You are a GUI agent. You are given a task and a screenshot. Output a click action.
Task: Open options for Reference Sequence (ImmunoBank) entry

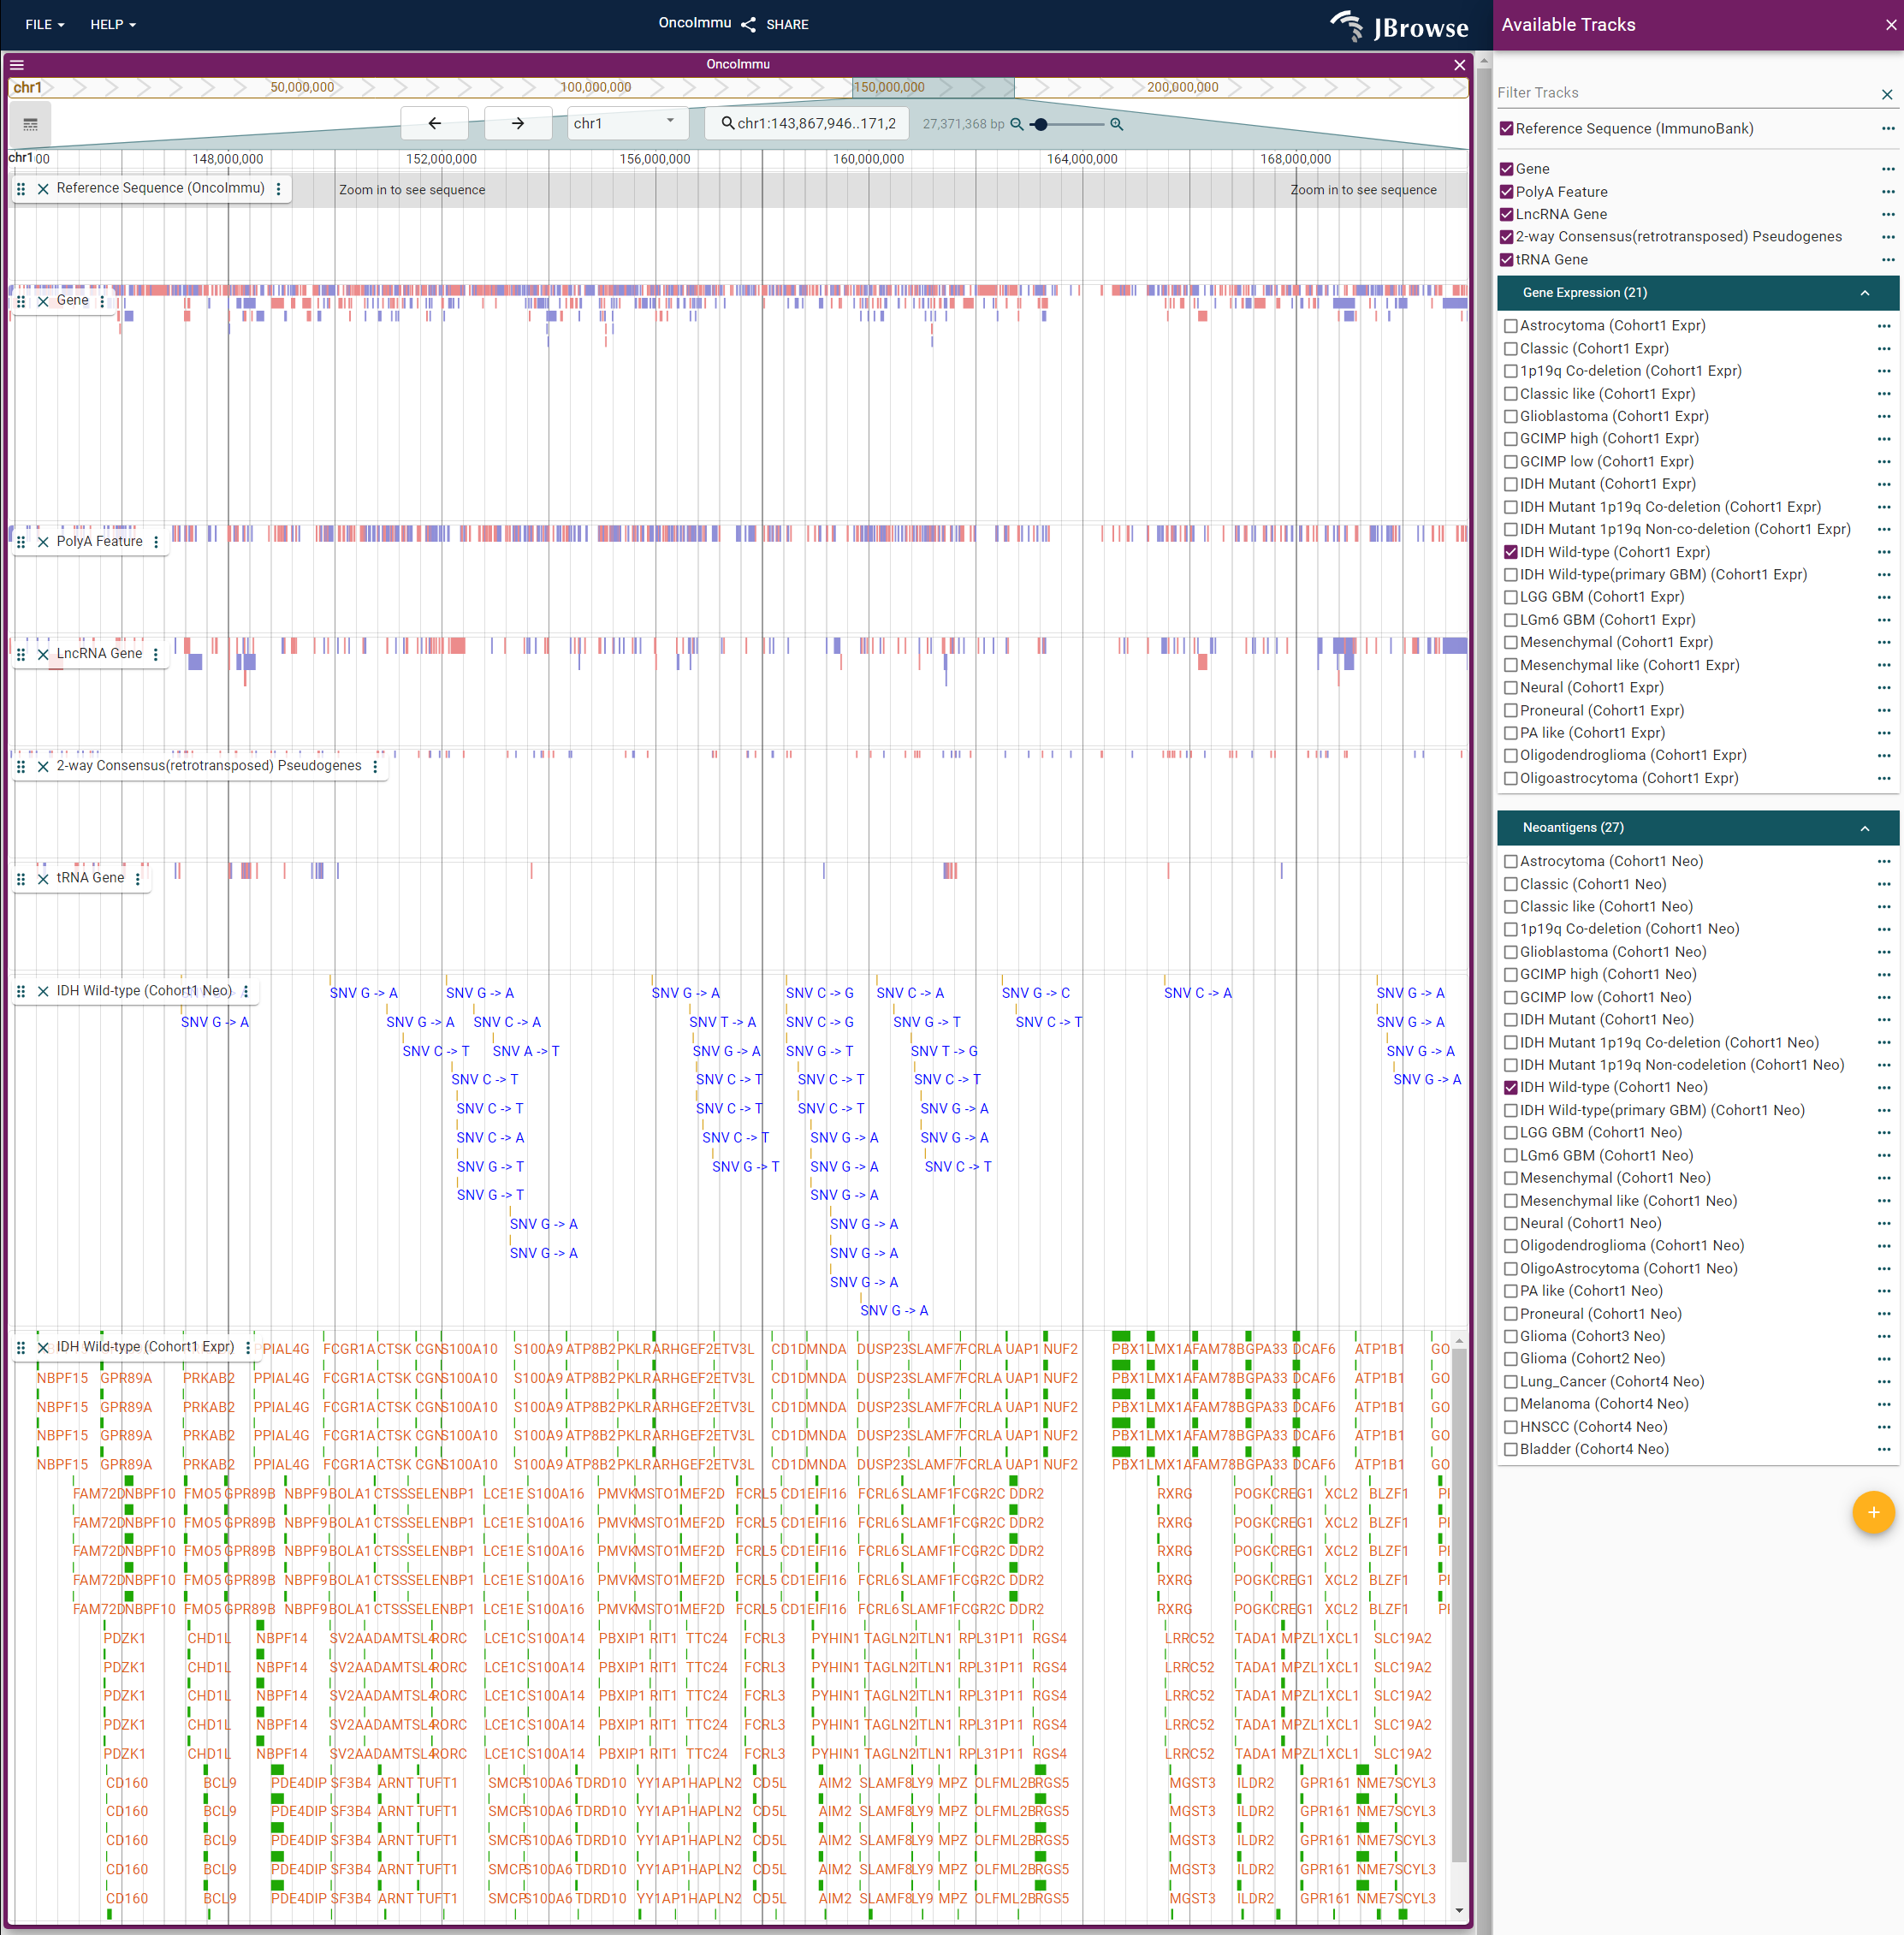1887,128
